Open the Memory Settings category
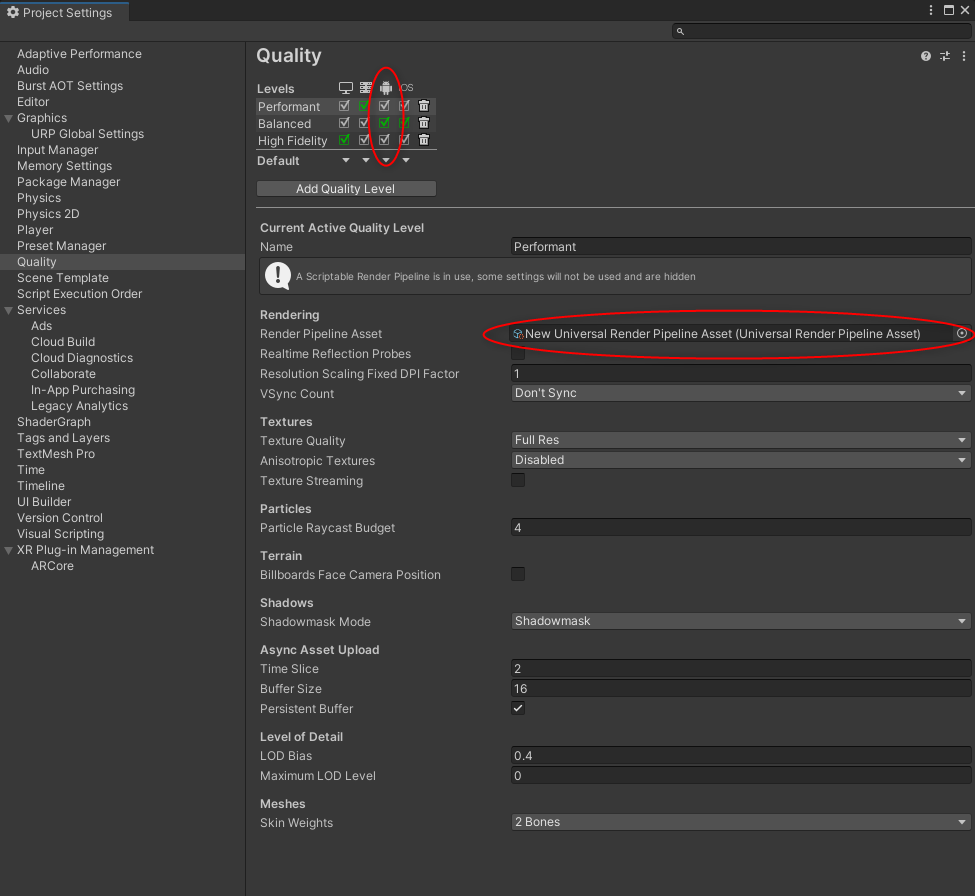Image resolution: width=975 pixels, height=896 pixels. click(65, 166)
